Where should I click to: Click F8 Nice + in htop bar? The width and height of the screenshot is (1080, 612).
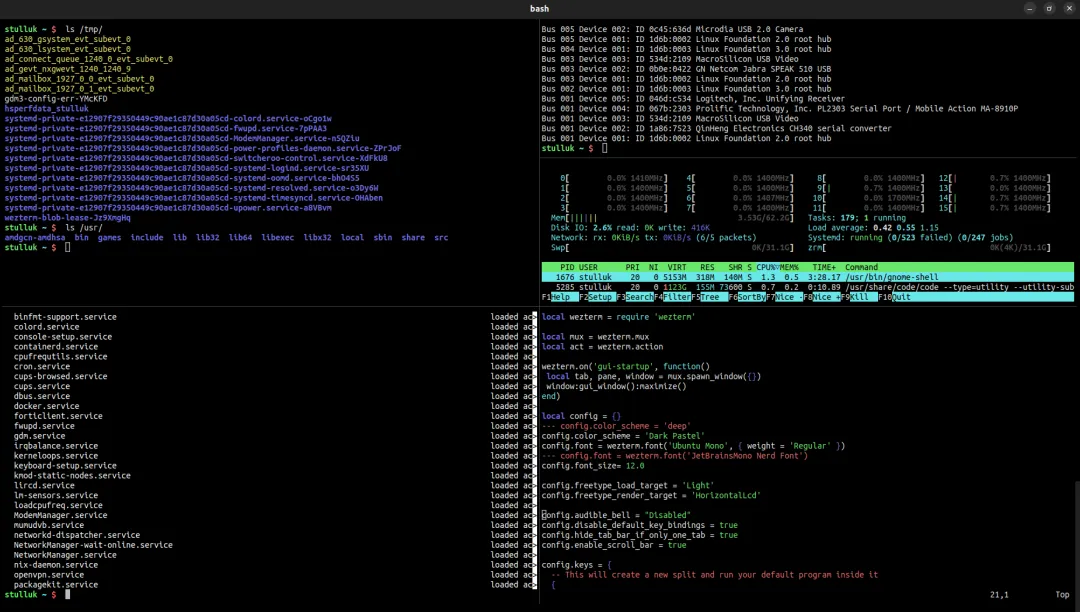coord(822,297)
